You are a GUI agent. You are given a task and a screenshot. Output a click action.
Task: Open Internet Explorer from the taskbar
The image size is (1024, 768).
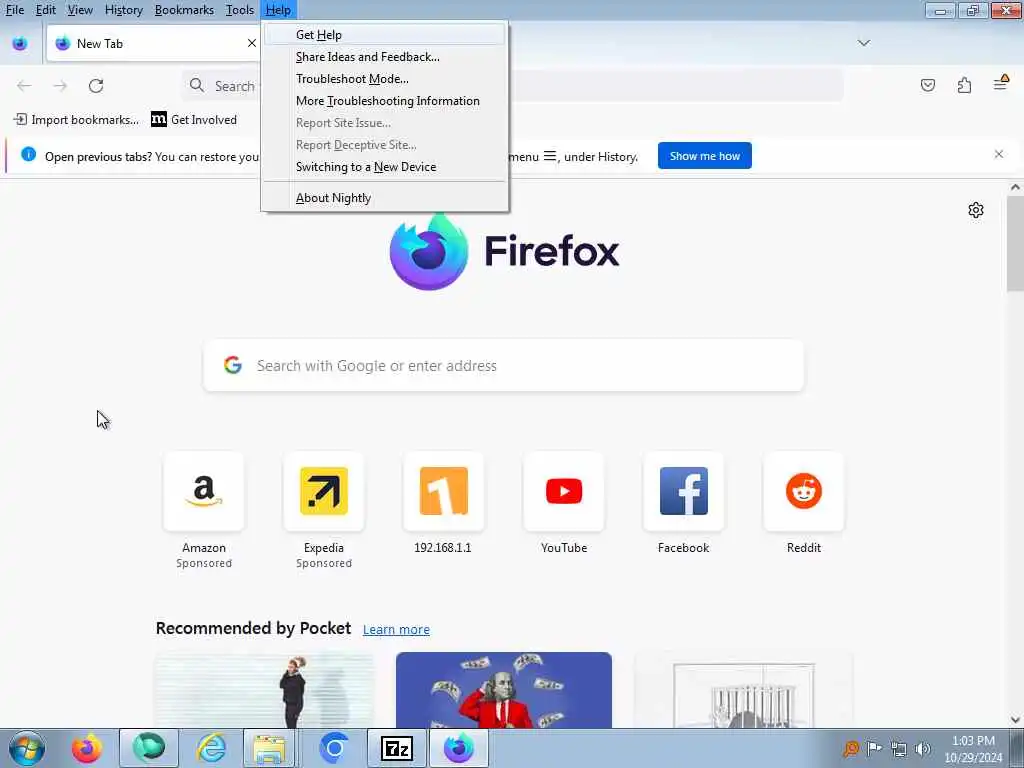point(212,748)
